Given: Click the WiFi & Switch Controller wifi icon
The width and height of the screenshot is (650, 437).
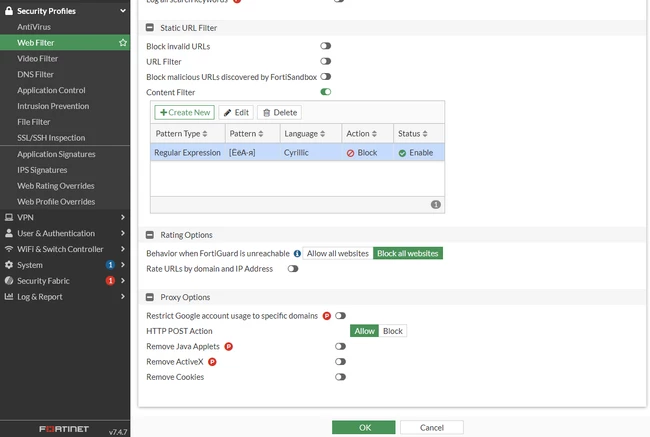Looking at the screenshot, I should 9,249.
